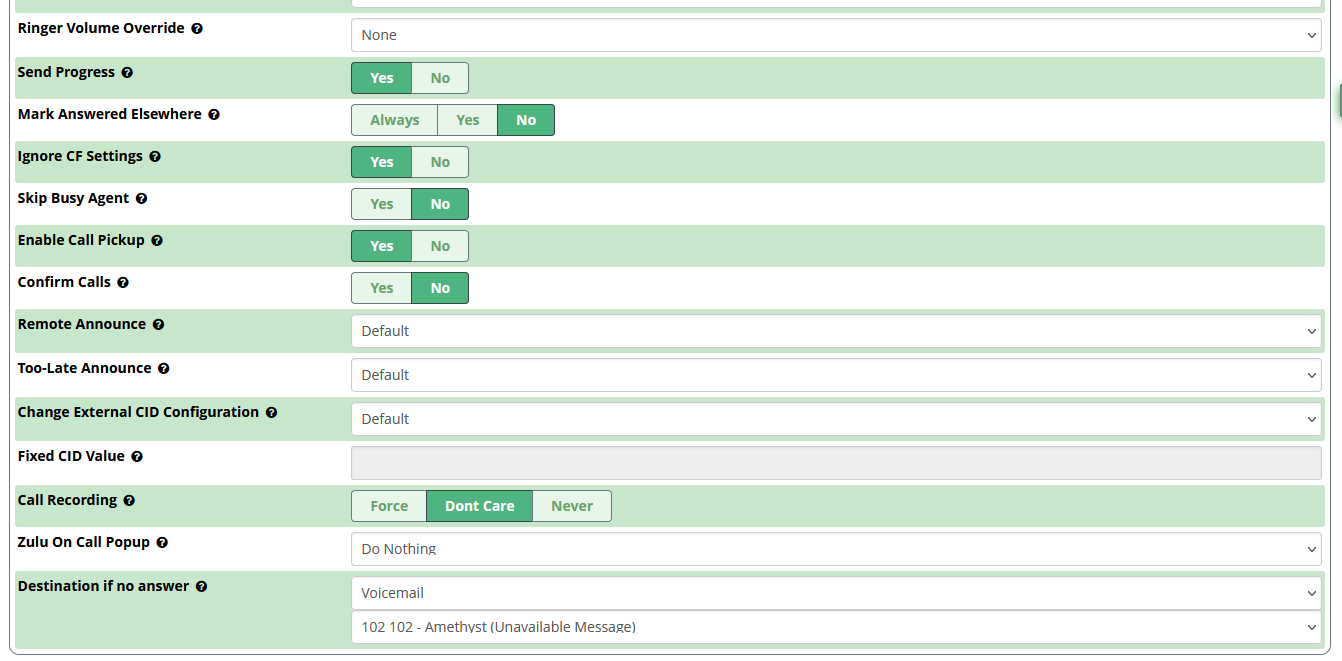Image resolution: width=1342 pixels, height=661 pixels.
Task: Set Call Recording to Never
Action: point(572,506)
